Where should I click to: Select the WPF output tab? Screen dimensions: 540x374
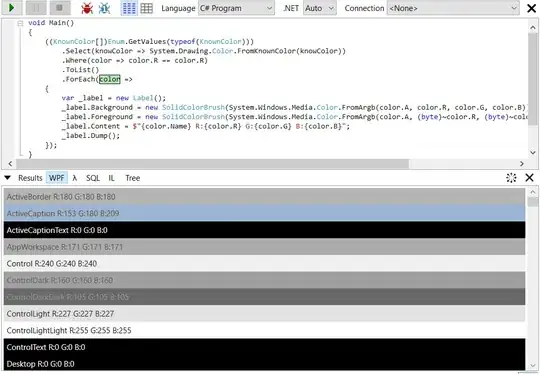click(x=56, y=178)
